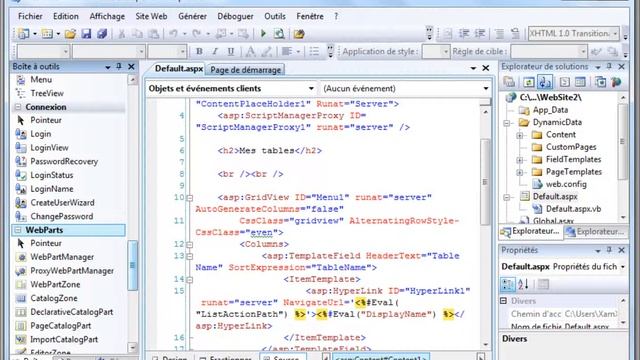Click the View in Browser icon
The height and width of the screenshot is (360, 640).
coord(279,34)
